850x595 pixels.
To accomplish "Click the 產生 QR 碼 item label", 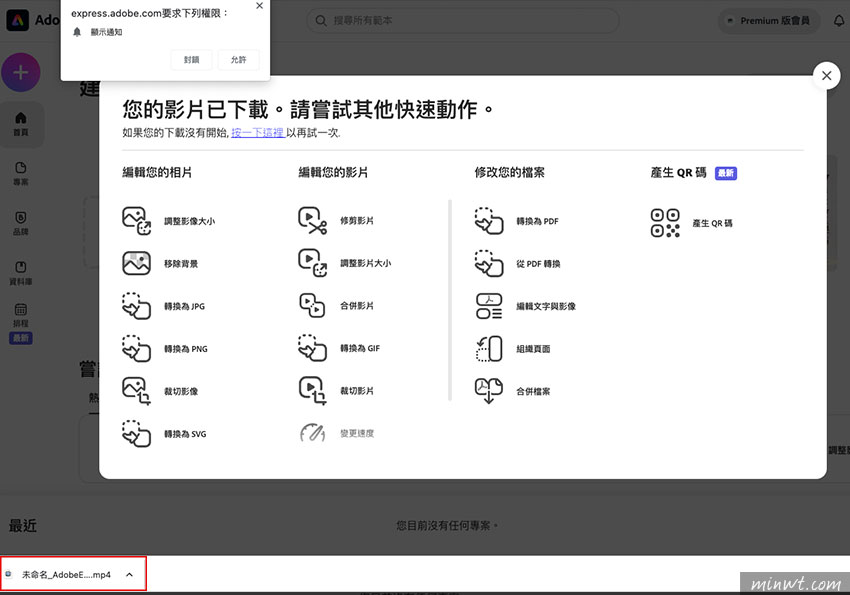I will coord(712,223).
